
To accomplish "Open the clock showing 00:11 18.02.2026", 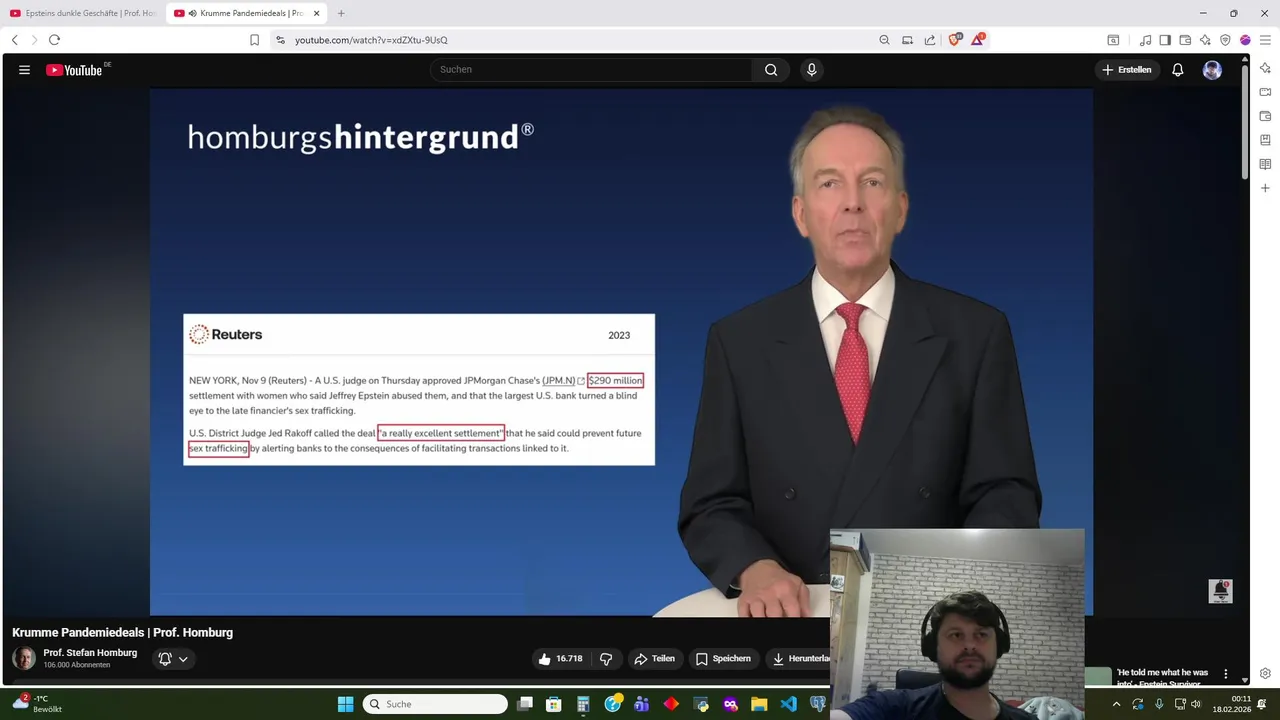I will pos(1232,704).
